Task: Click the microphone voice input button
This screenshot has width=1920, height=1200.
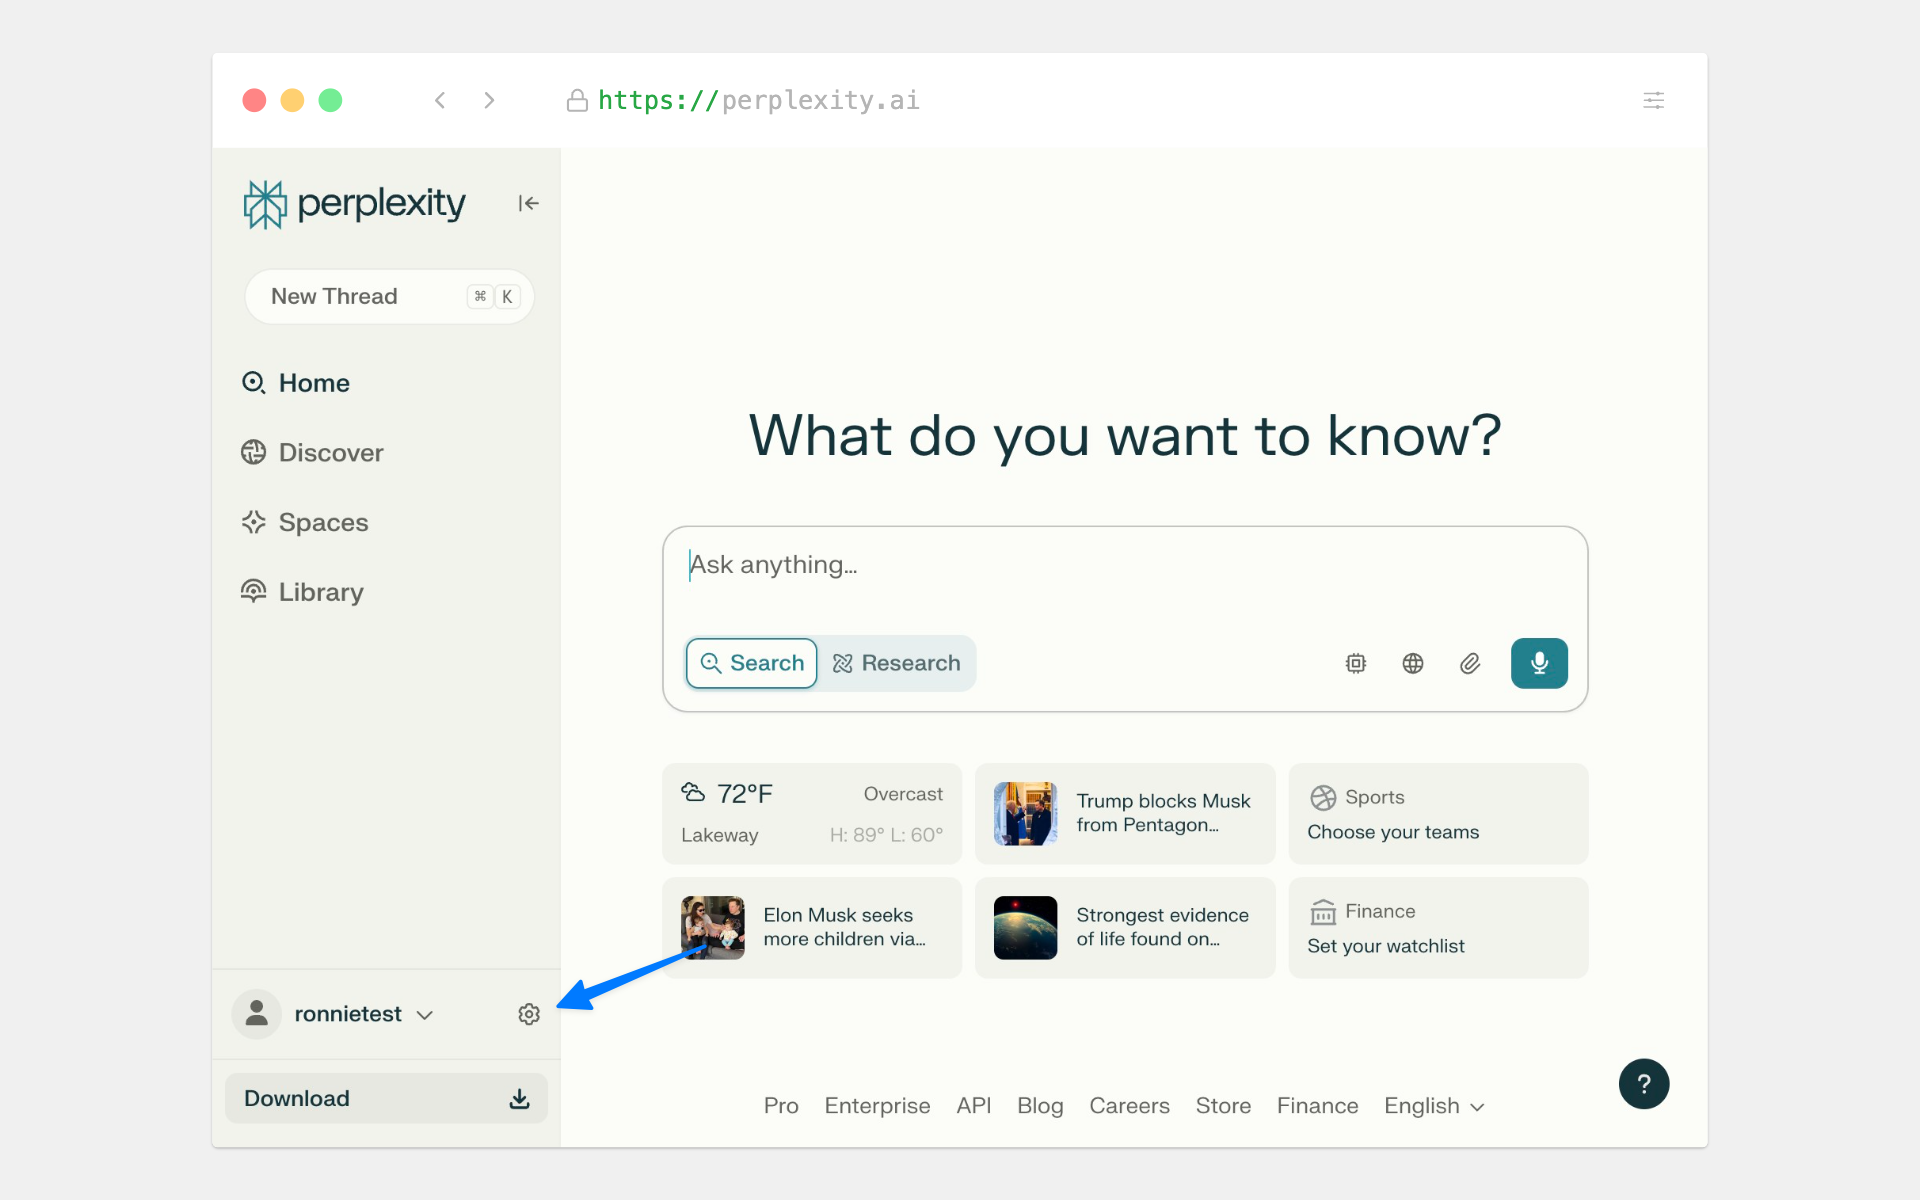Action: coord(1538,663)
